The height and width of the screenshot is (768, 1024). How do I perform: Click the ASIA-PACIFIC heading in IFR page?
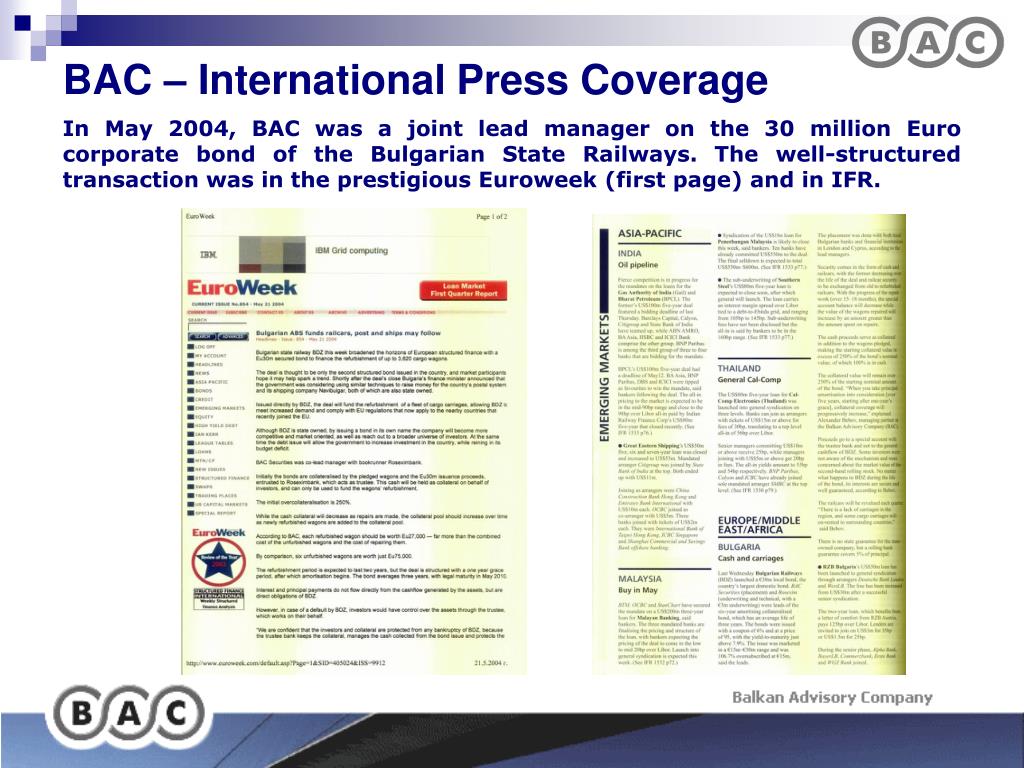(x=650, y=234)
